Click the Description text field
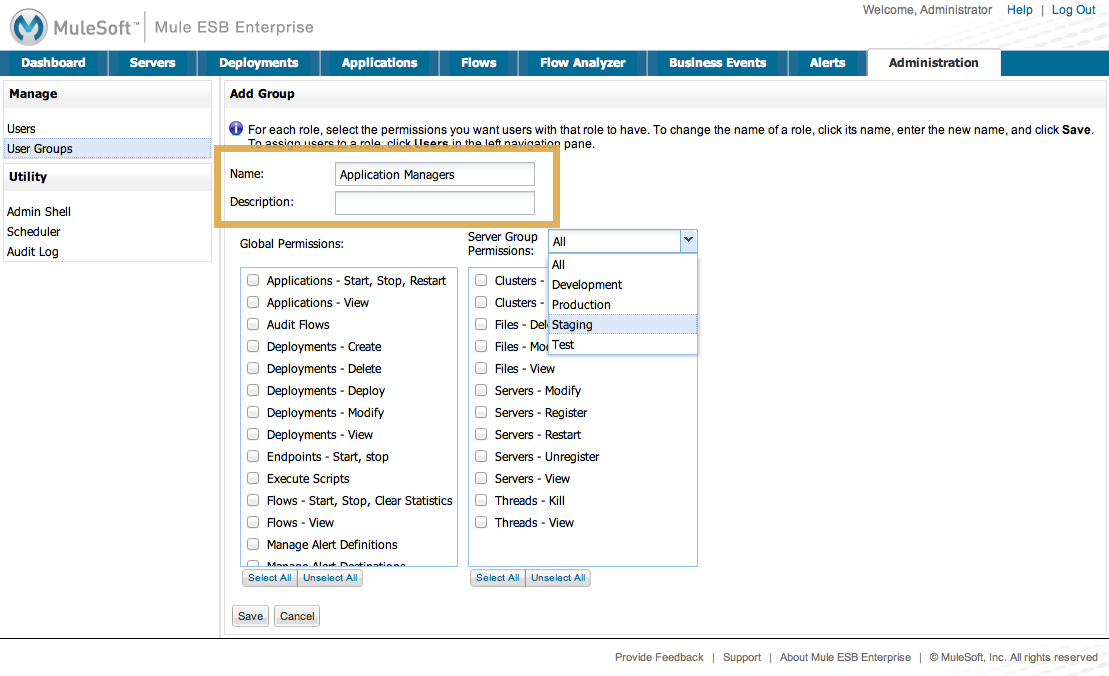Viewport: 1109px width, 676px height. (434, 203)
